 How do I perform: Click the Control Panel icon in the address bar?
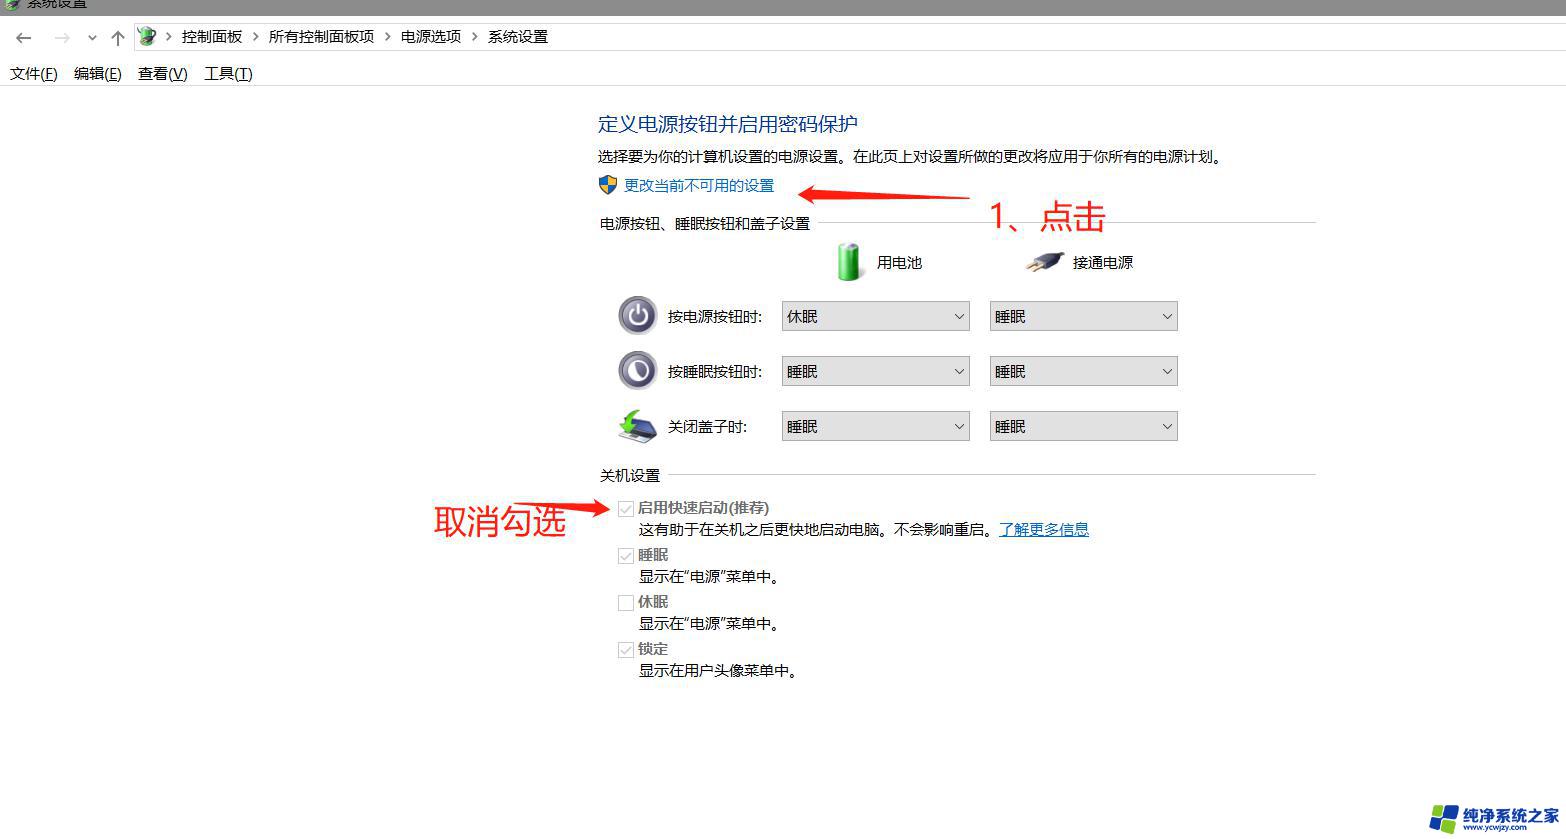(x=147, y=37)
